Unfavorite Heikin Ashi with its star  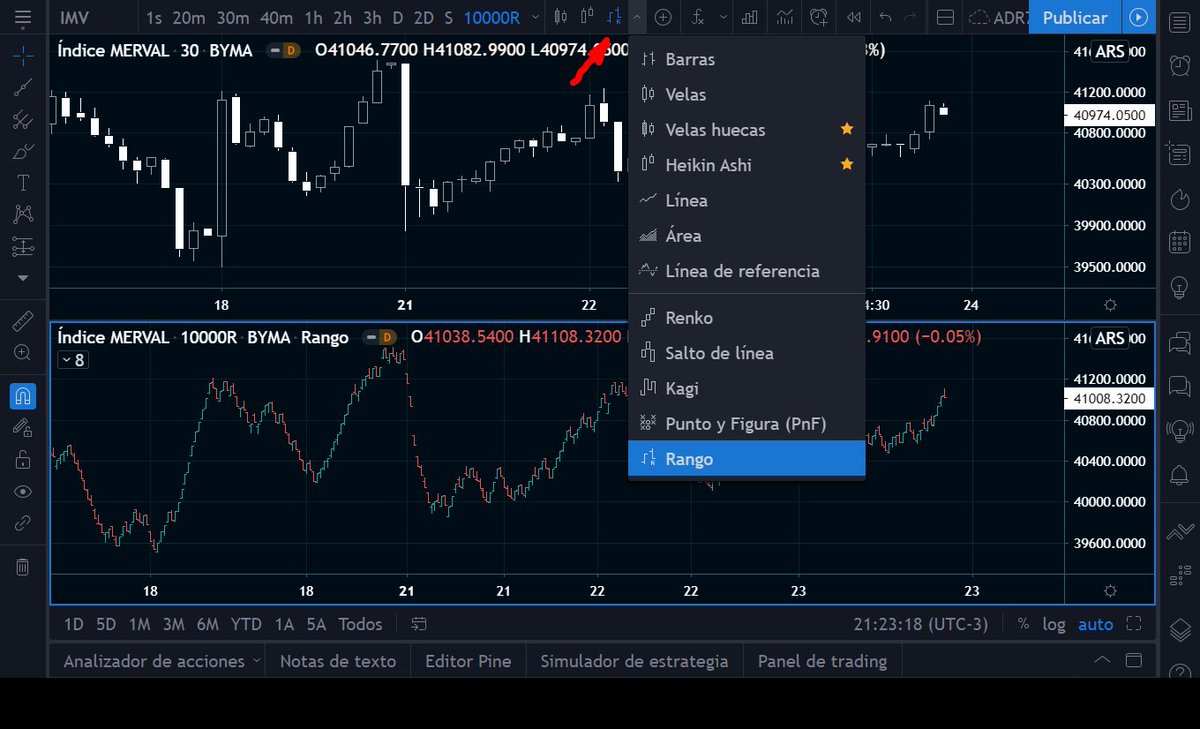[847, 164]
